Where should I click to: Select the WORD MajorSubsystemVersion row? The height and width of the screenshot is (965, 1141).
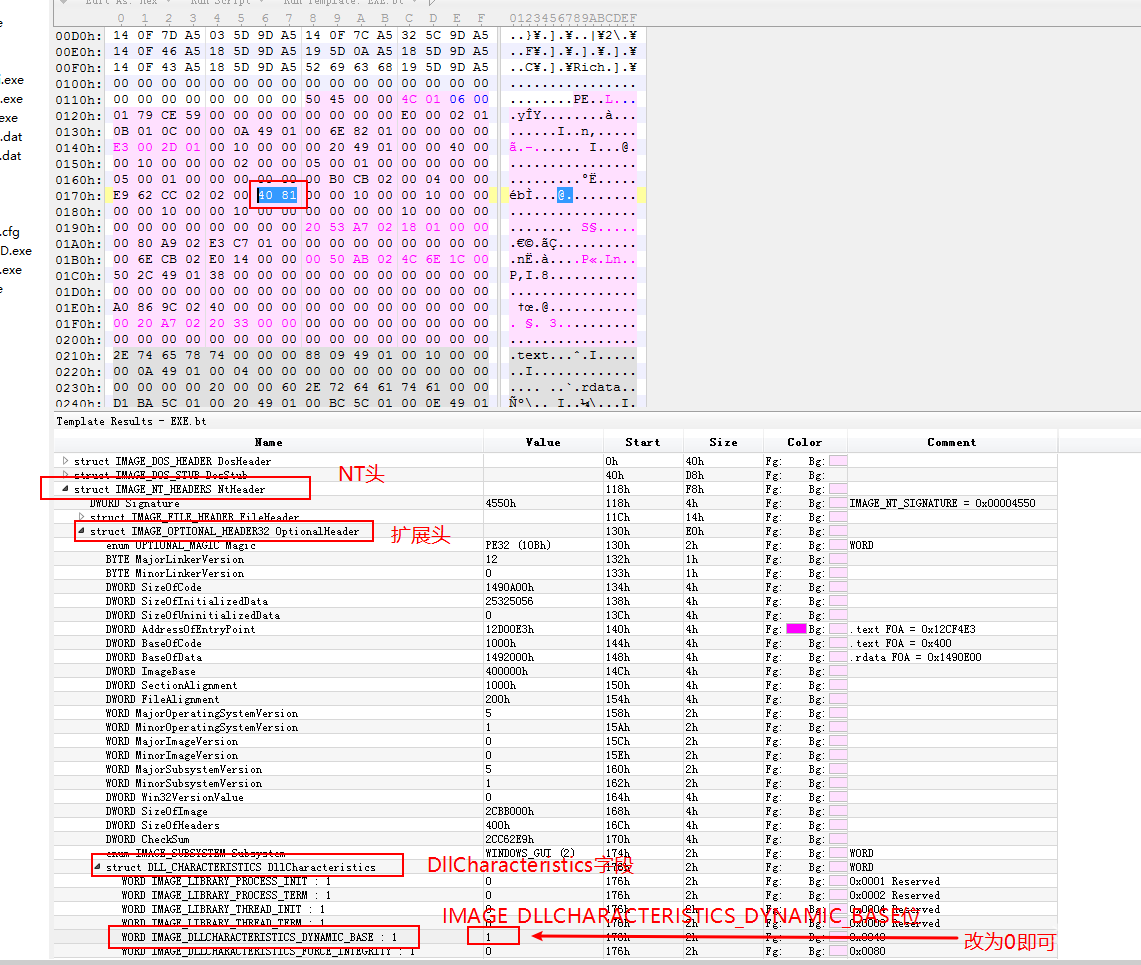(x=555, y=769)
